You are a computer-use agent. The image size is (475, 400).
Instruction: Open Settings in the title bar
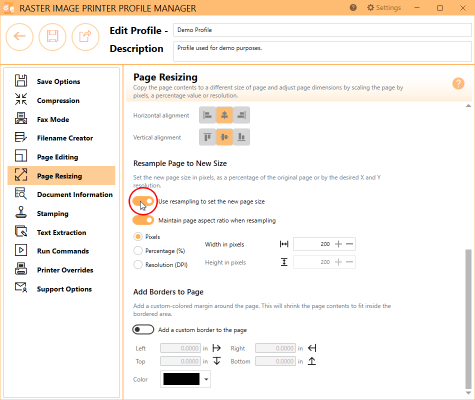point(384,8)
